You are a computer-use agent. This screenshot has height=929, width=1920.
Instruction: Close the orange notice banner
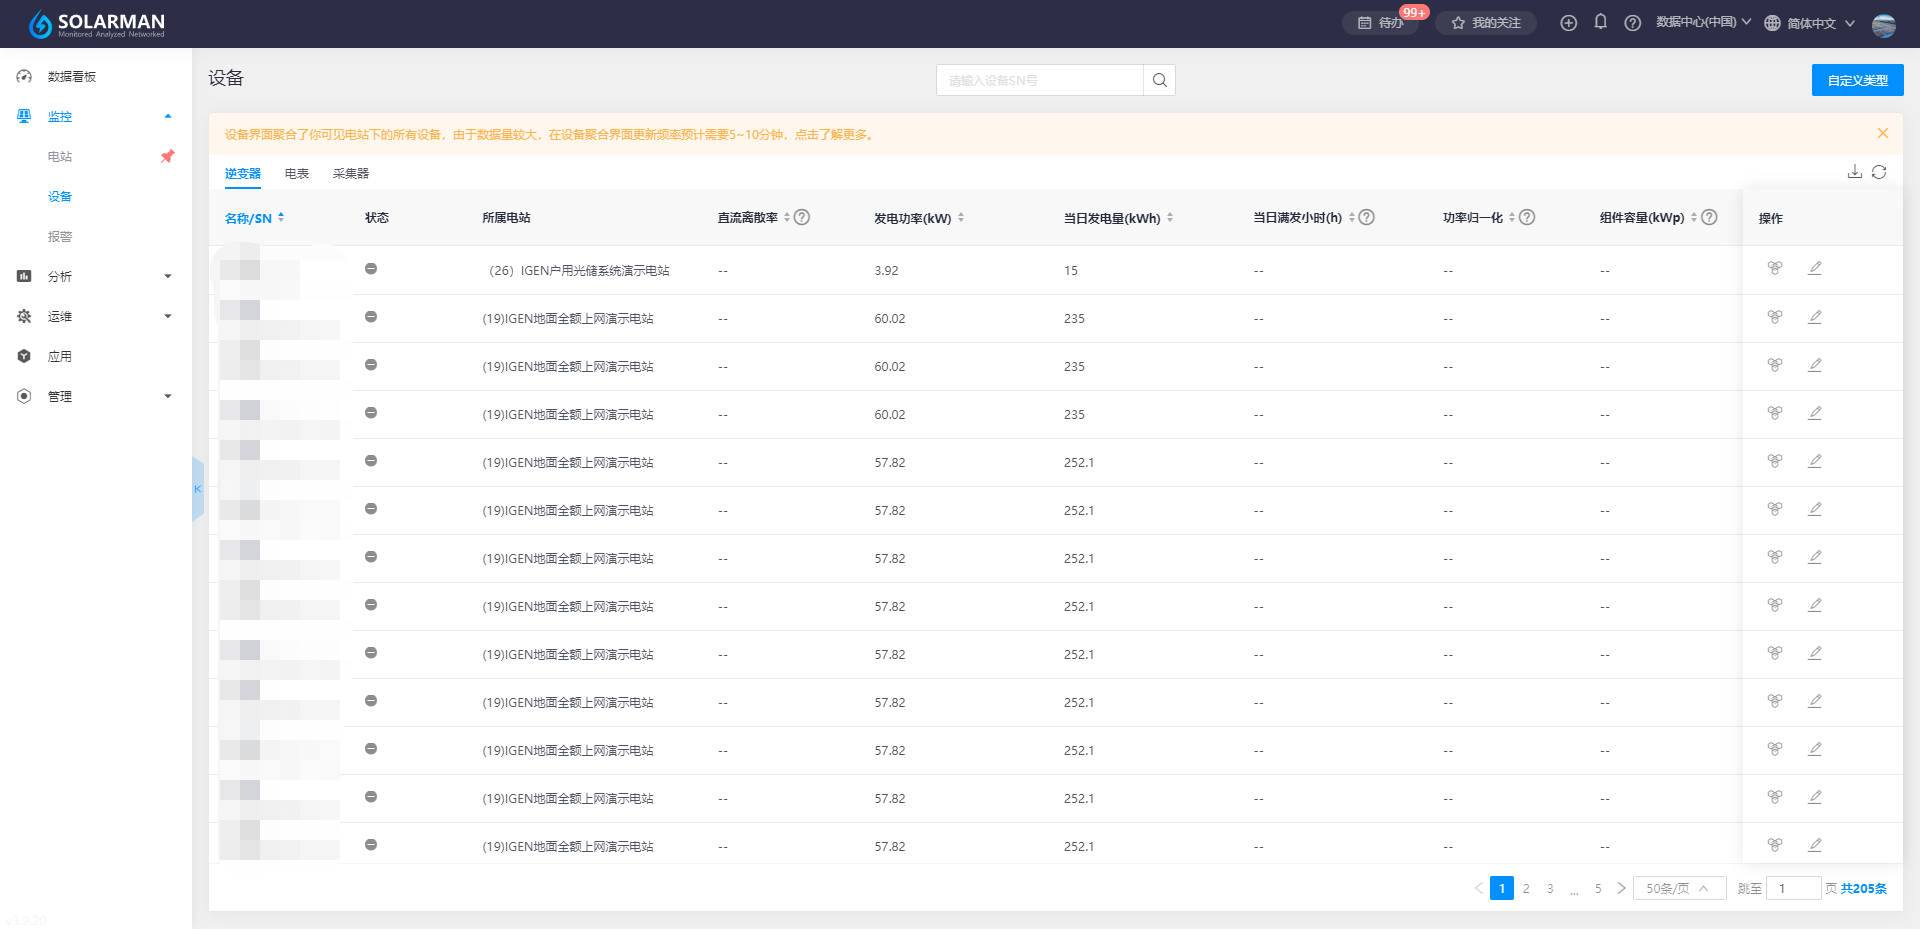[x=1882, y=134]
